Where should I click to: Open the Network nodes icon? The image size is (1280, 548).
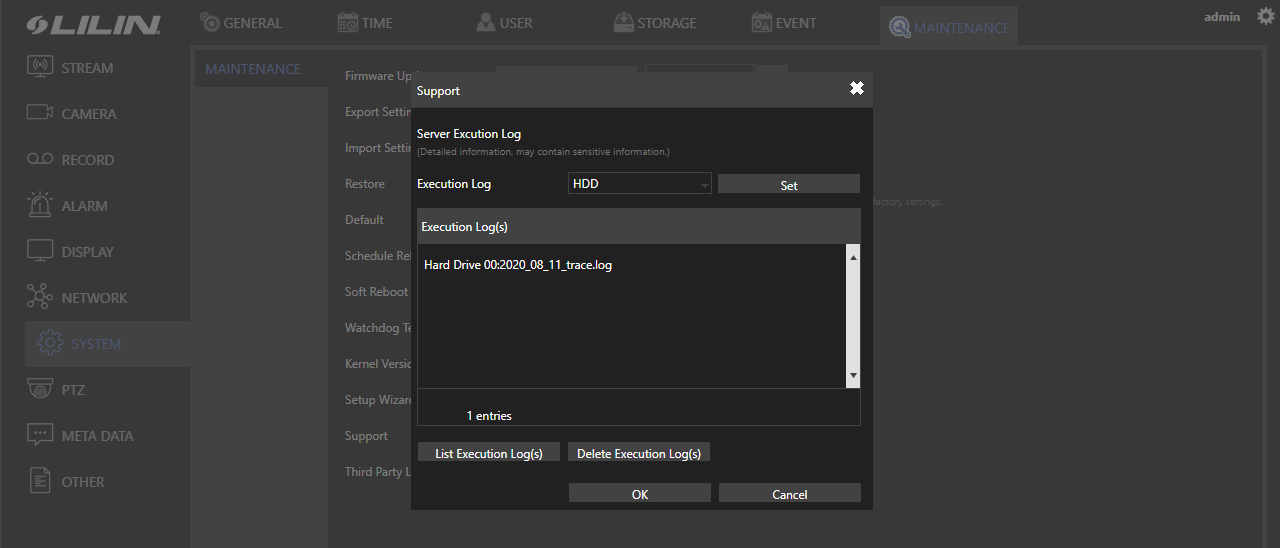click(x=40, y=298)
